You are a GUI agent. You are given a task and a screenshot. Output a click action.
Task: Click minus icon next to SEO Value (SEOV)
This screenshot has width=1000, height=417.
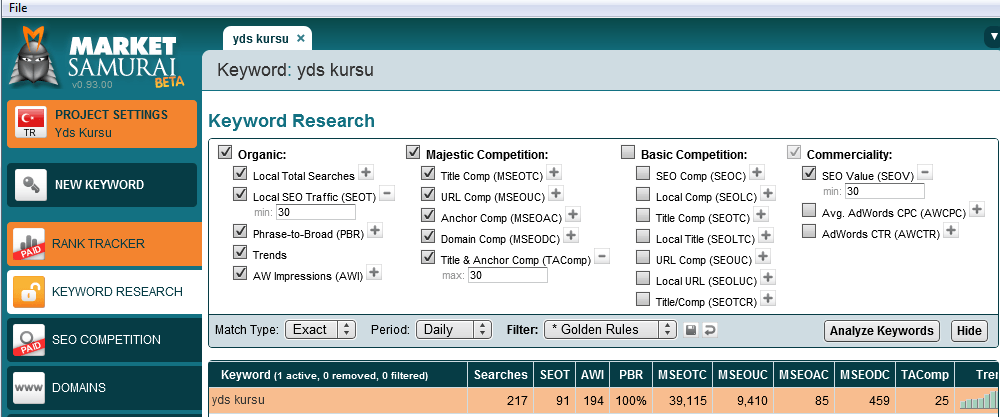tap(925, 172)
